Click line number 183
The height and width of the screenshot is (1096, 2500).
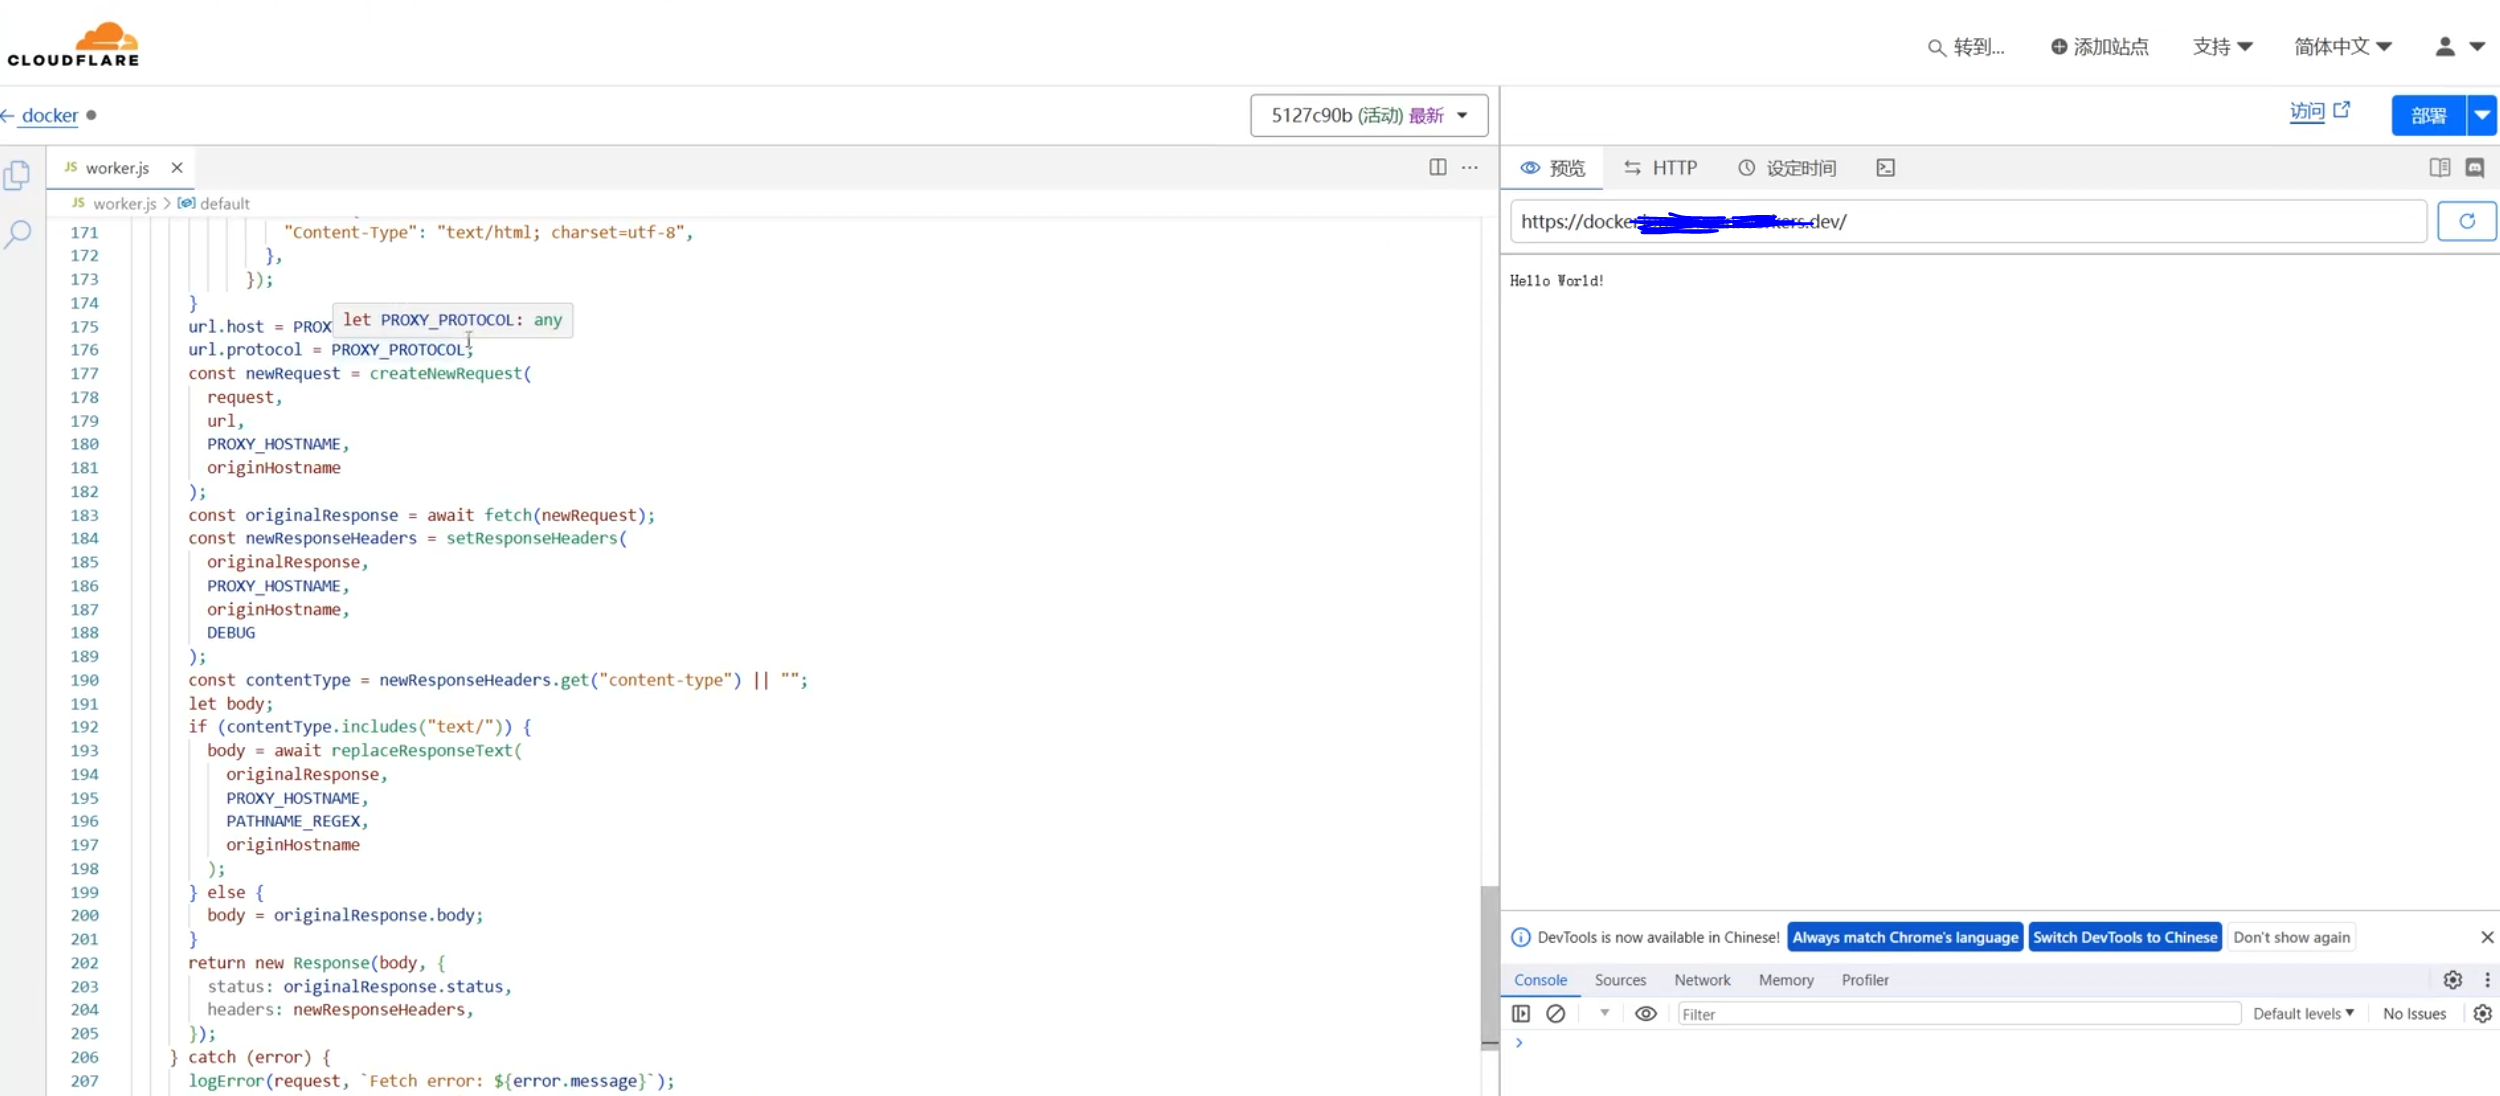84,515
